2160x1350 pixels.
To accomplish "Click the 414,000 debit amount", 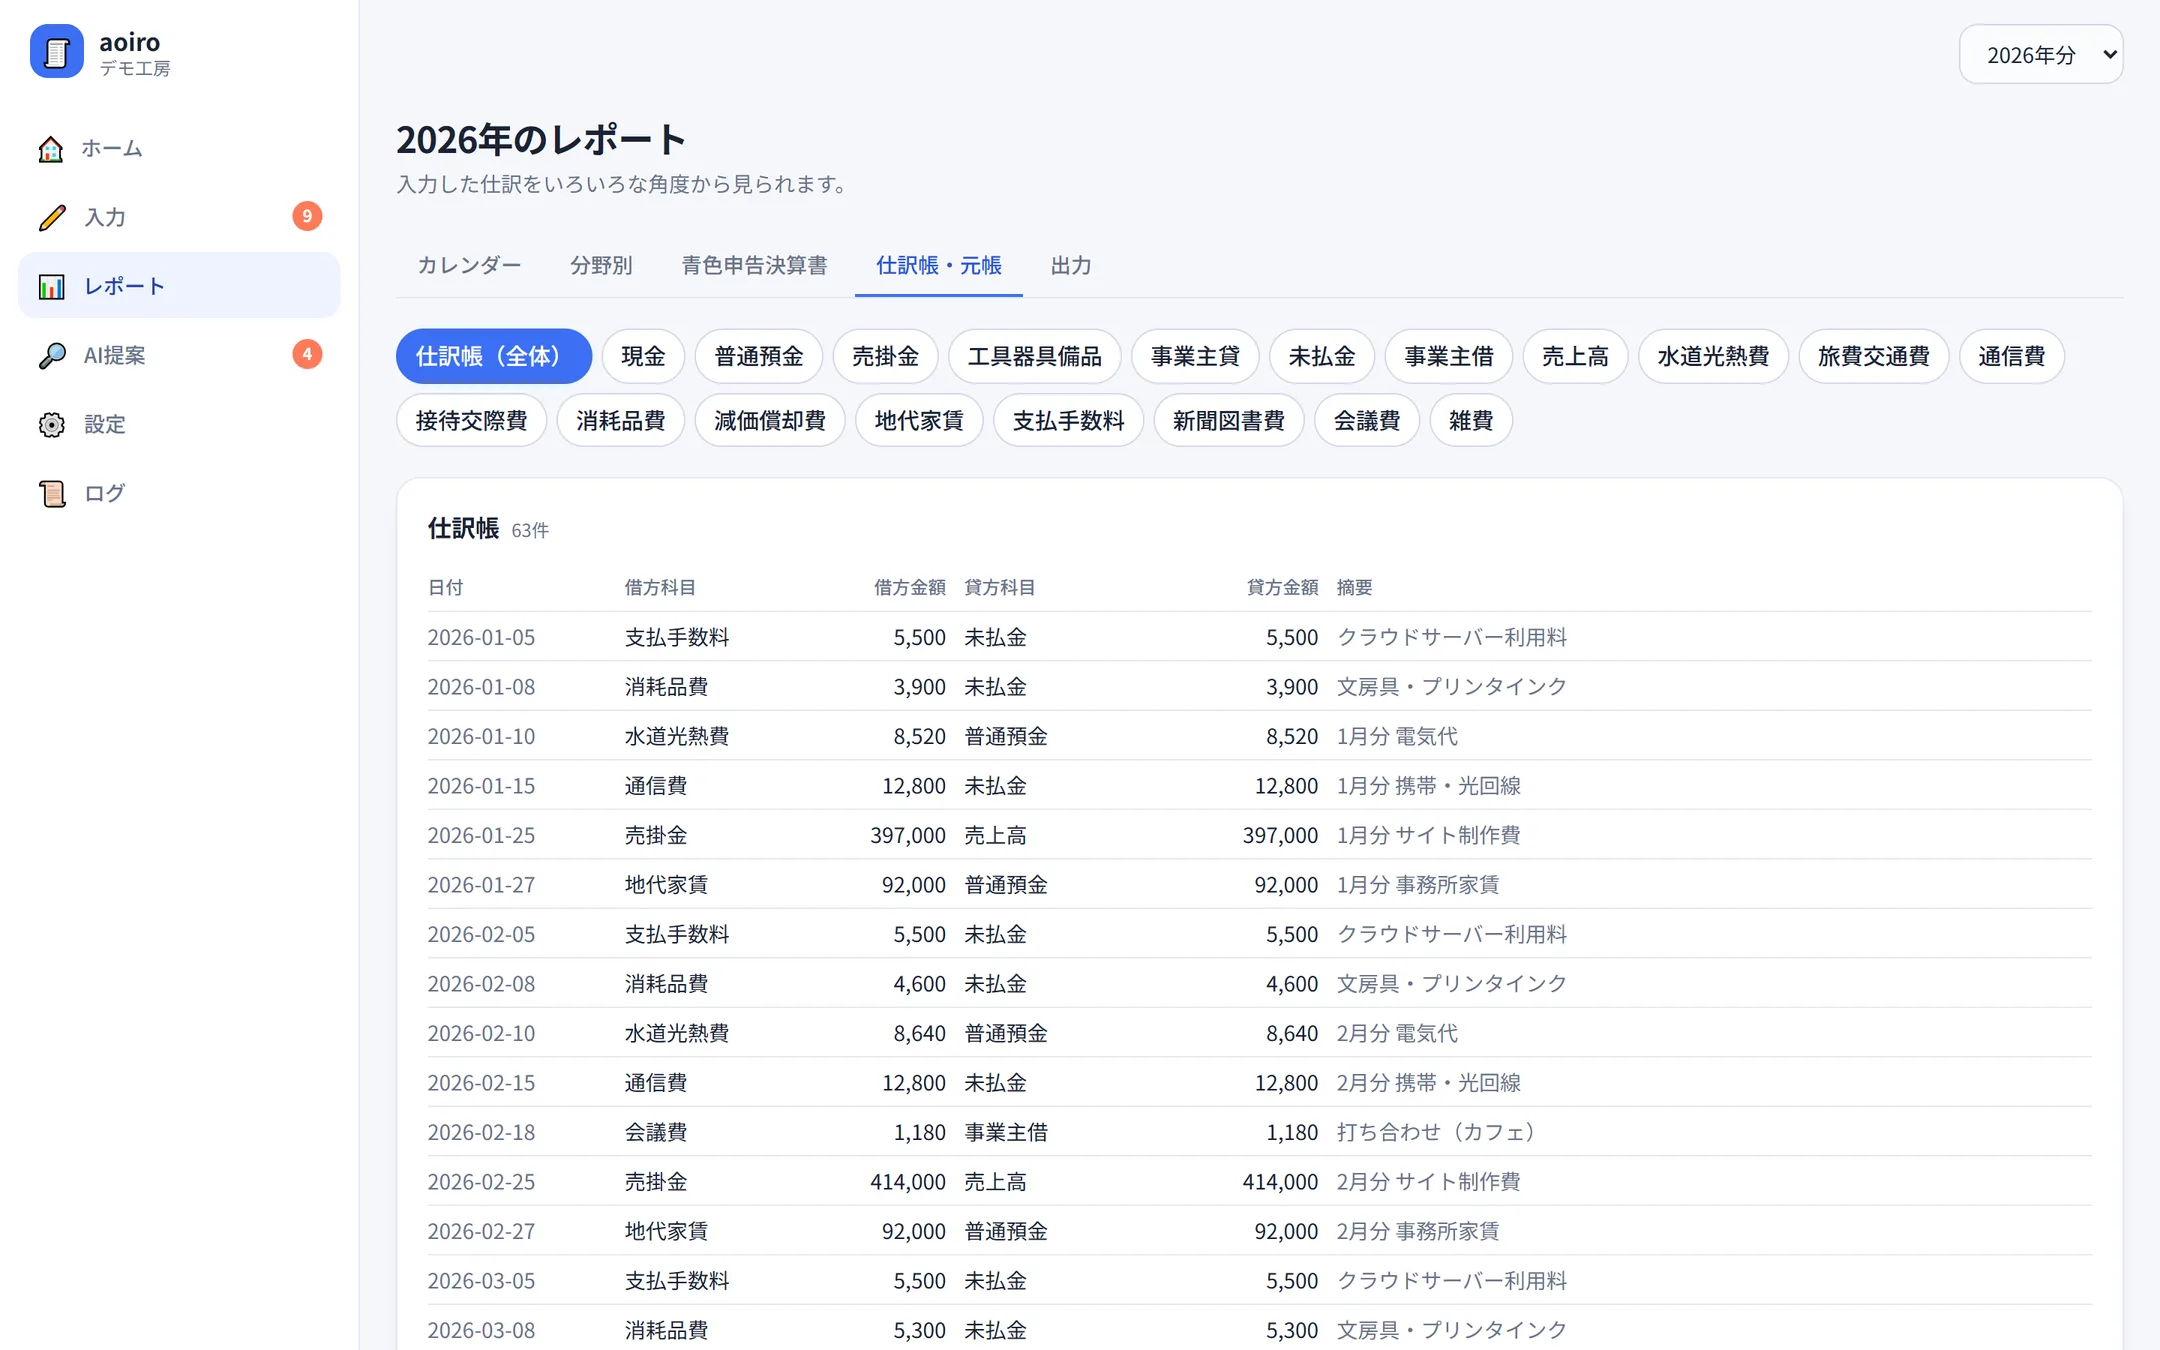I will point(907,1182).
